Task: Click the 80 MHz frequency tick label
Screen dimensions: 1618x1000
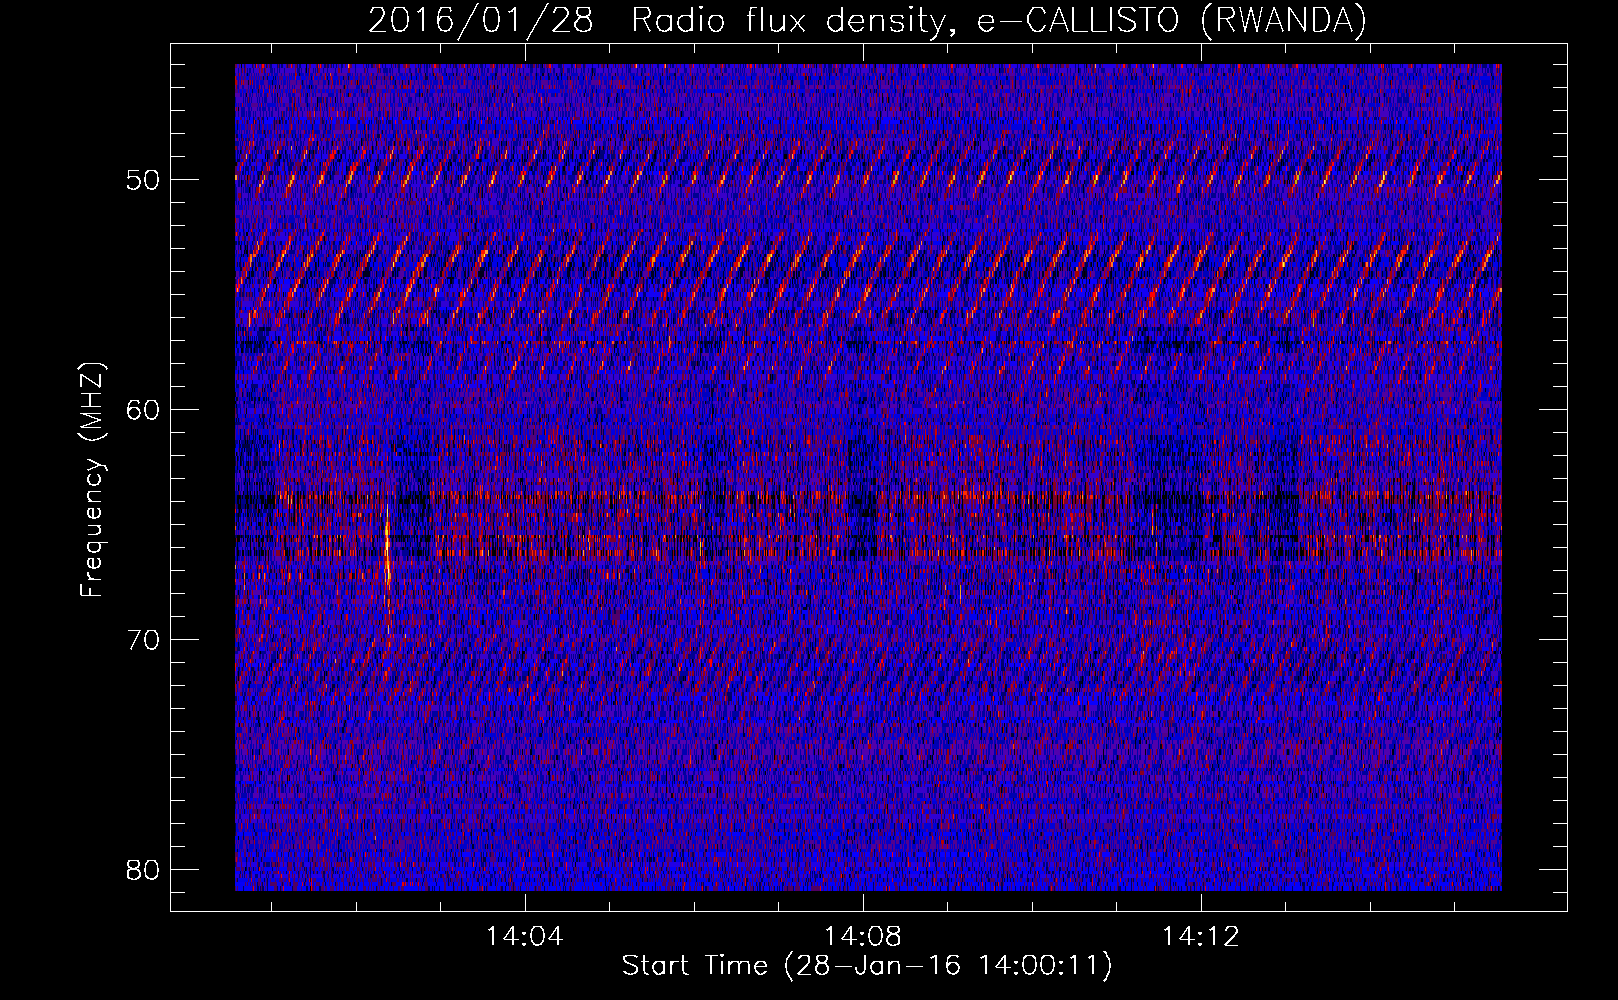Action: (x=144, y=870)
